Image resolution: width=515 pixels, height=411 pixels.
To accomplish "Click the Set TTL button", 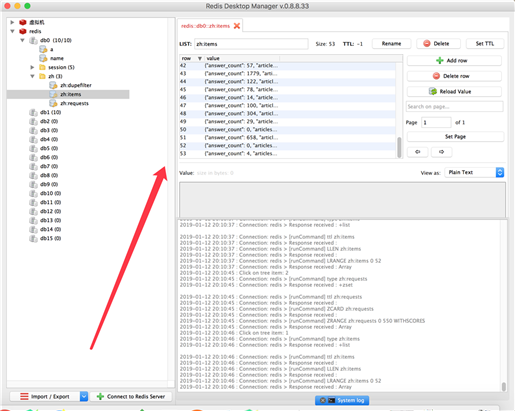I will point(485,44).
